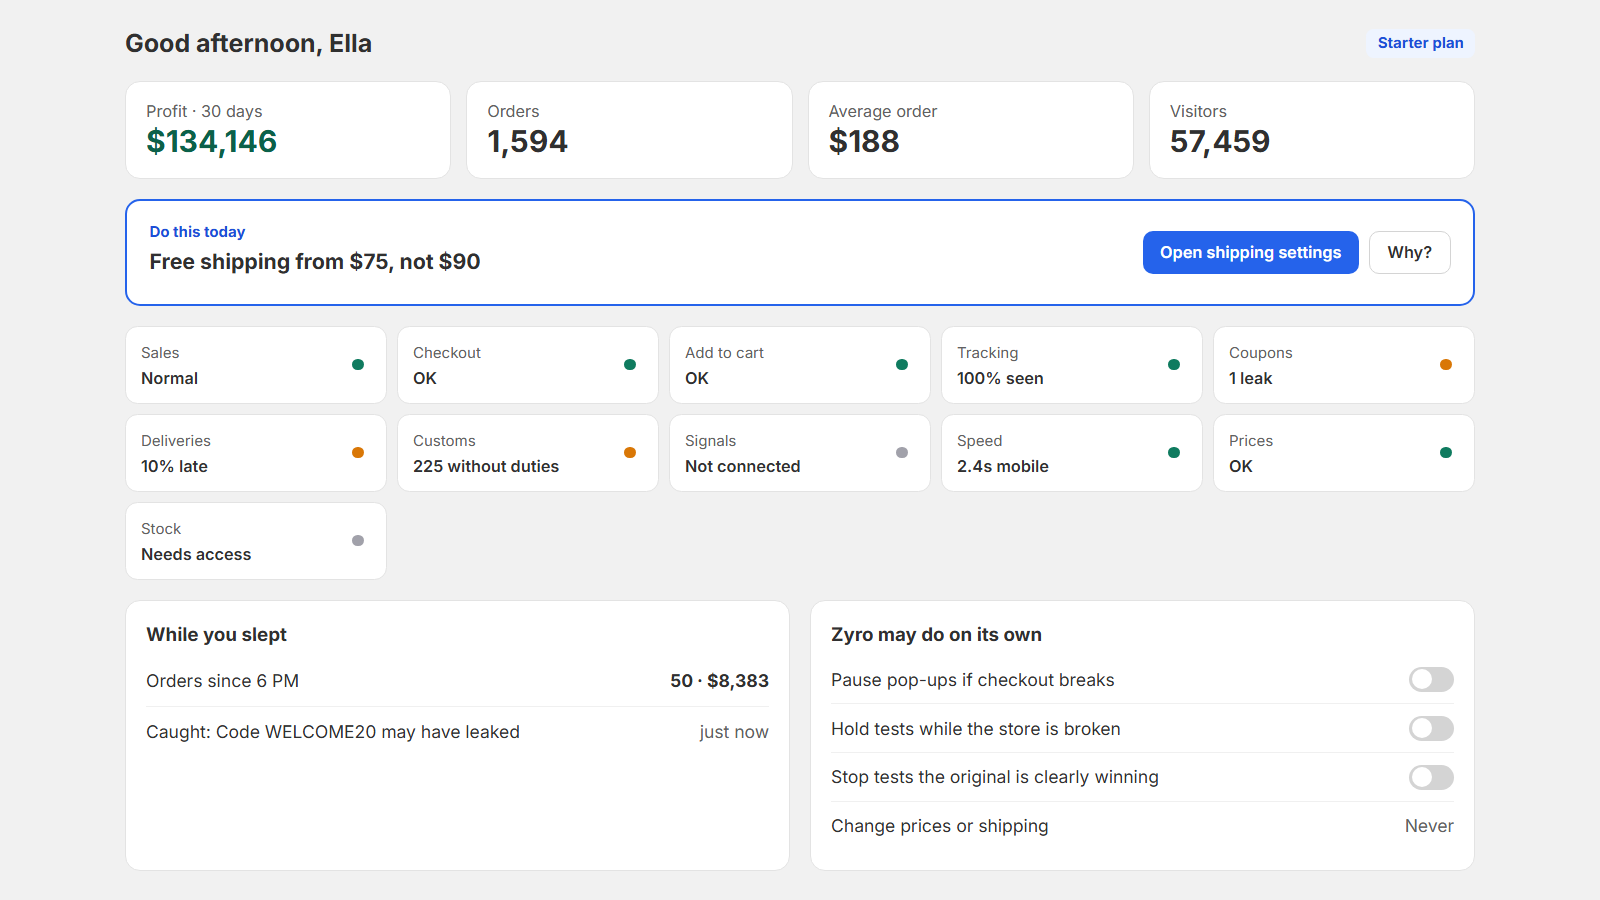Open the Prices status tile
This screenshot has height=900, width=1600.
click(x=1344, y=453)
